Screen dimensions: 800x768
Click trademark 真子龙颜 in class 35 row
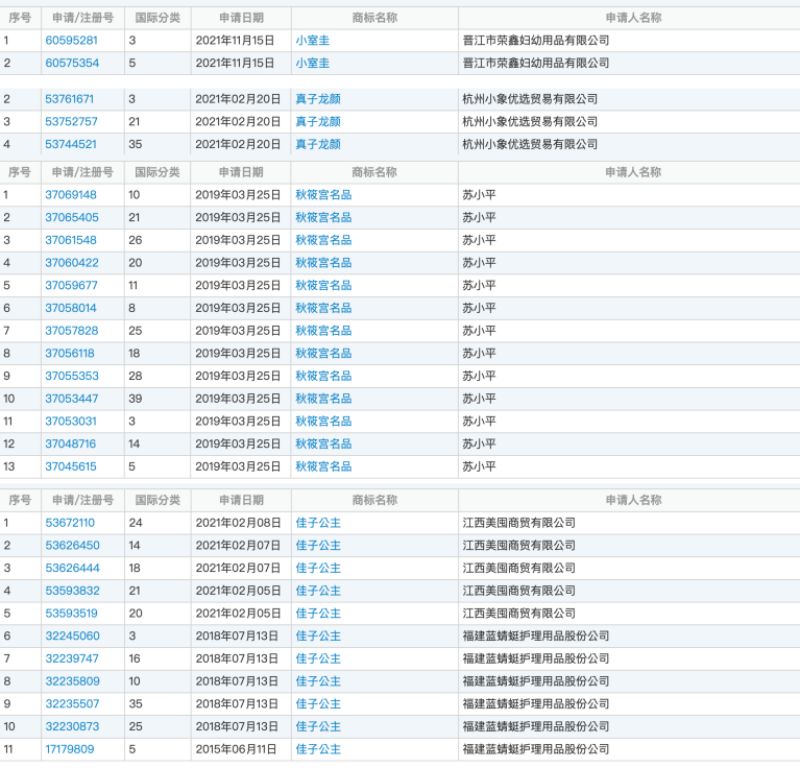coord(318,144)
